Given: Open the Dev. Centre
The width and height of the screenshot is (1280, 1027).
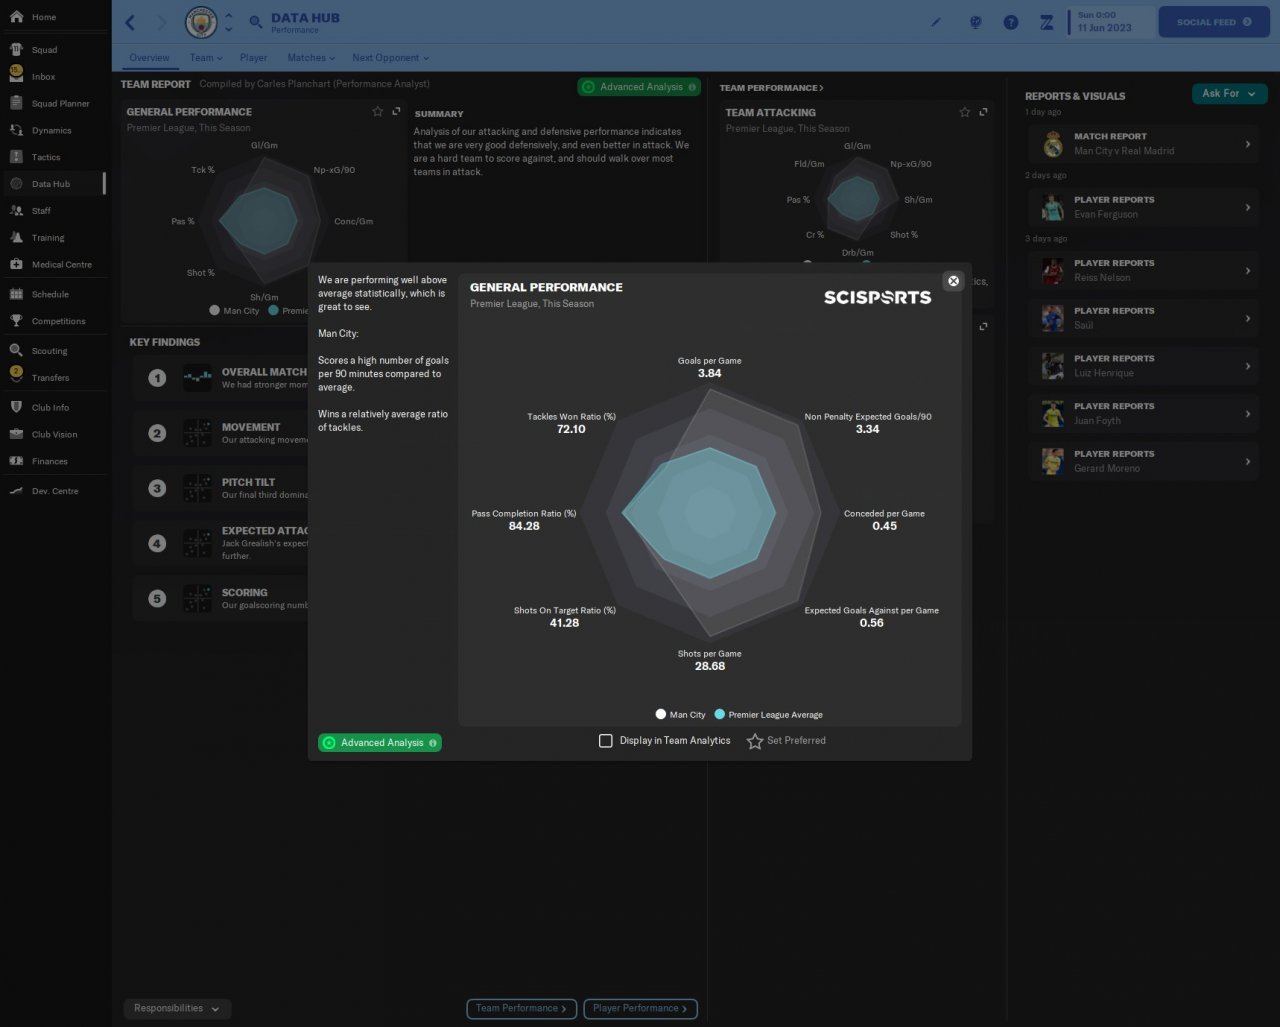Looking at the screenshot, I should (54, 491).
